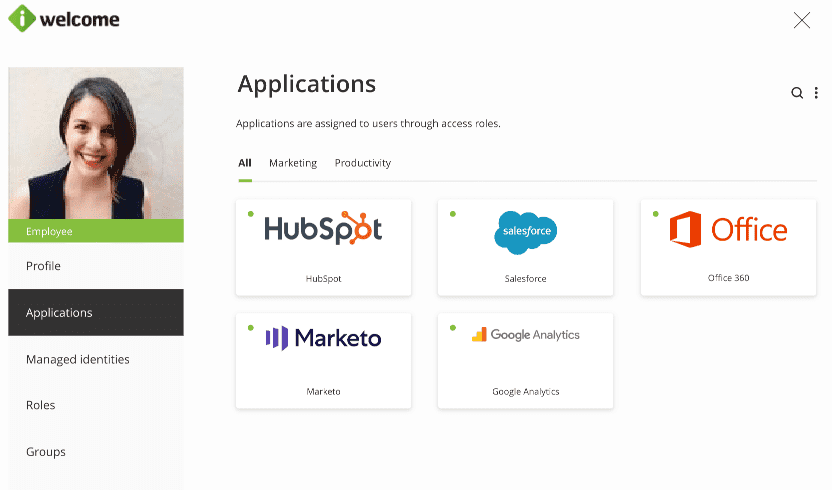Open the HubSpot application logo

coord(323,229)
